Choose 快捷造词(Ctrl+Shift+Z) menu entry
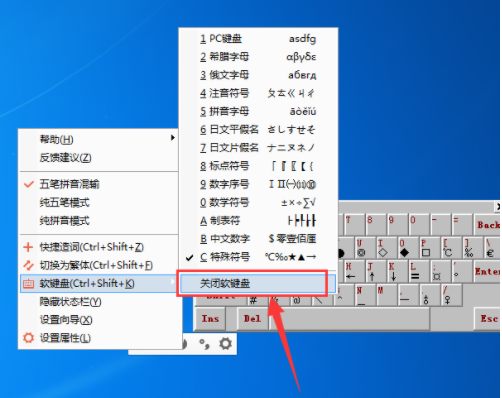 (x=99, y=247)
